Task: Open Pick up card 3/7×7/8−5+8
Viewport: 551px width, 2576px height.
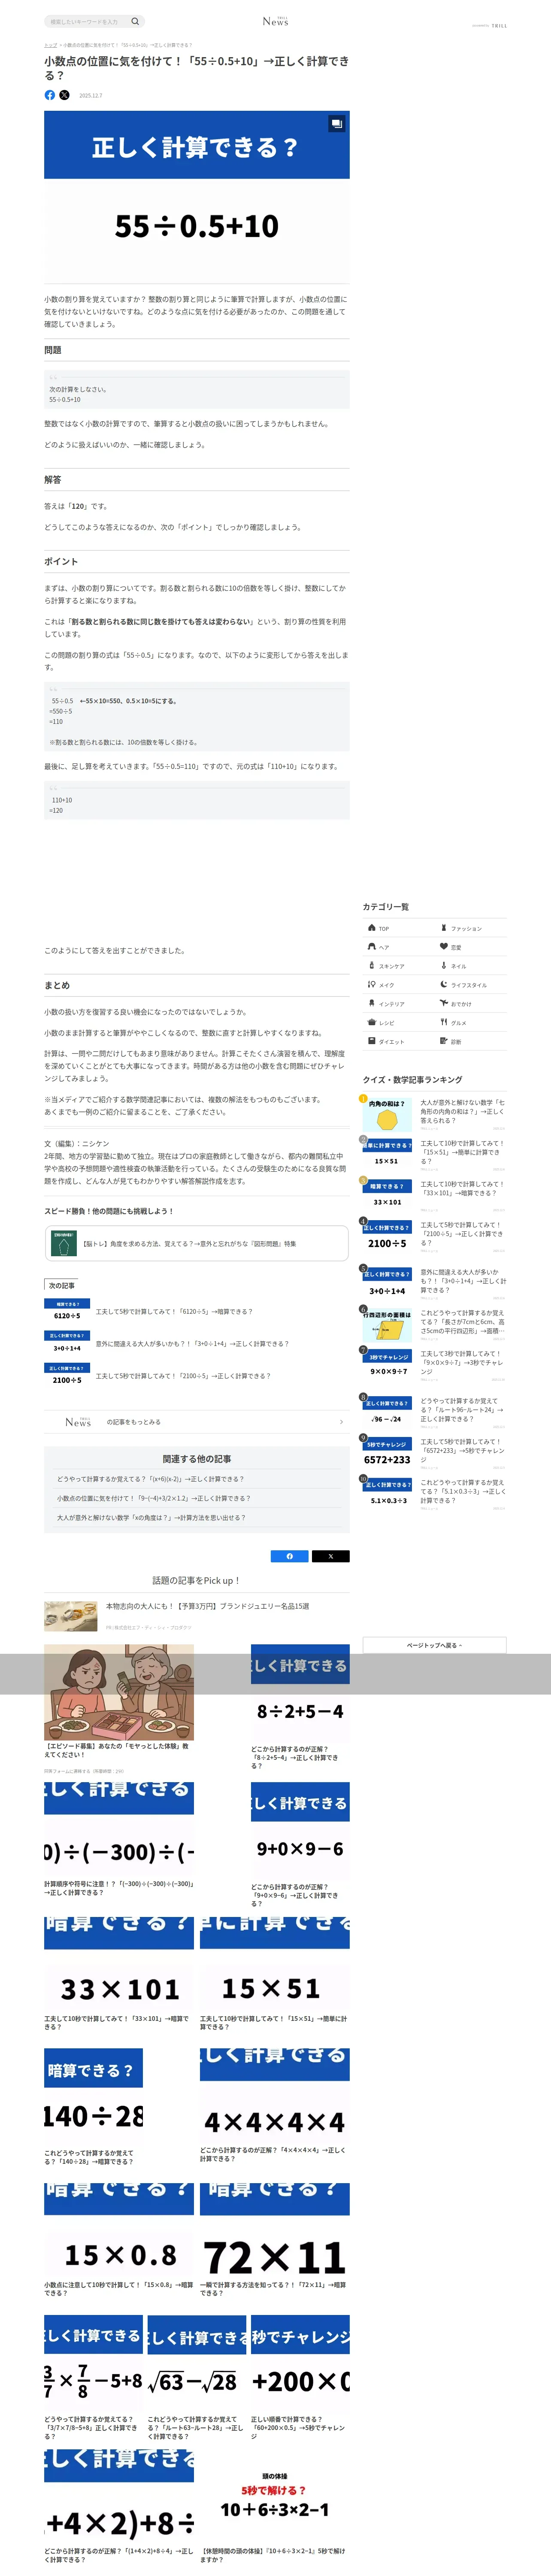Action: (x=94, y=2378)
